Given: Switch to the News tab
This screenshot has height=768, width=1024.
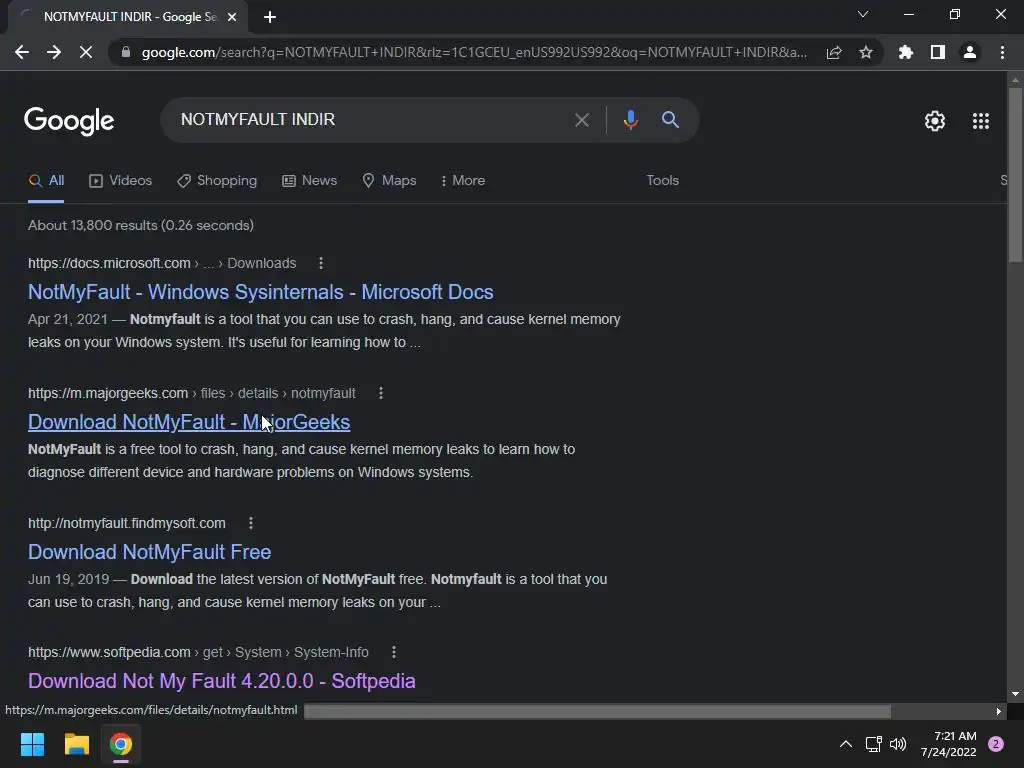Looking at the screenshot, I should pyautogui.click(x=310, y=181).
